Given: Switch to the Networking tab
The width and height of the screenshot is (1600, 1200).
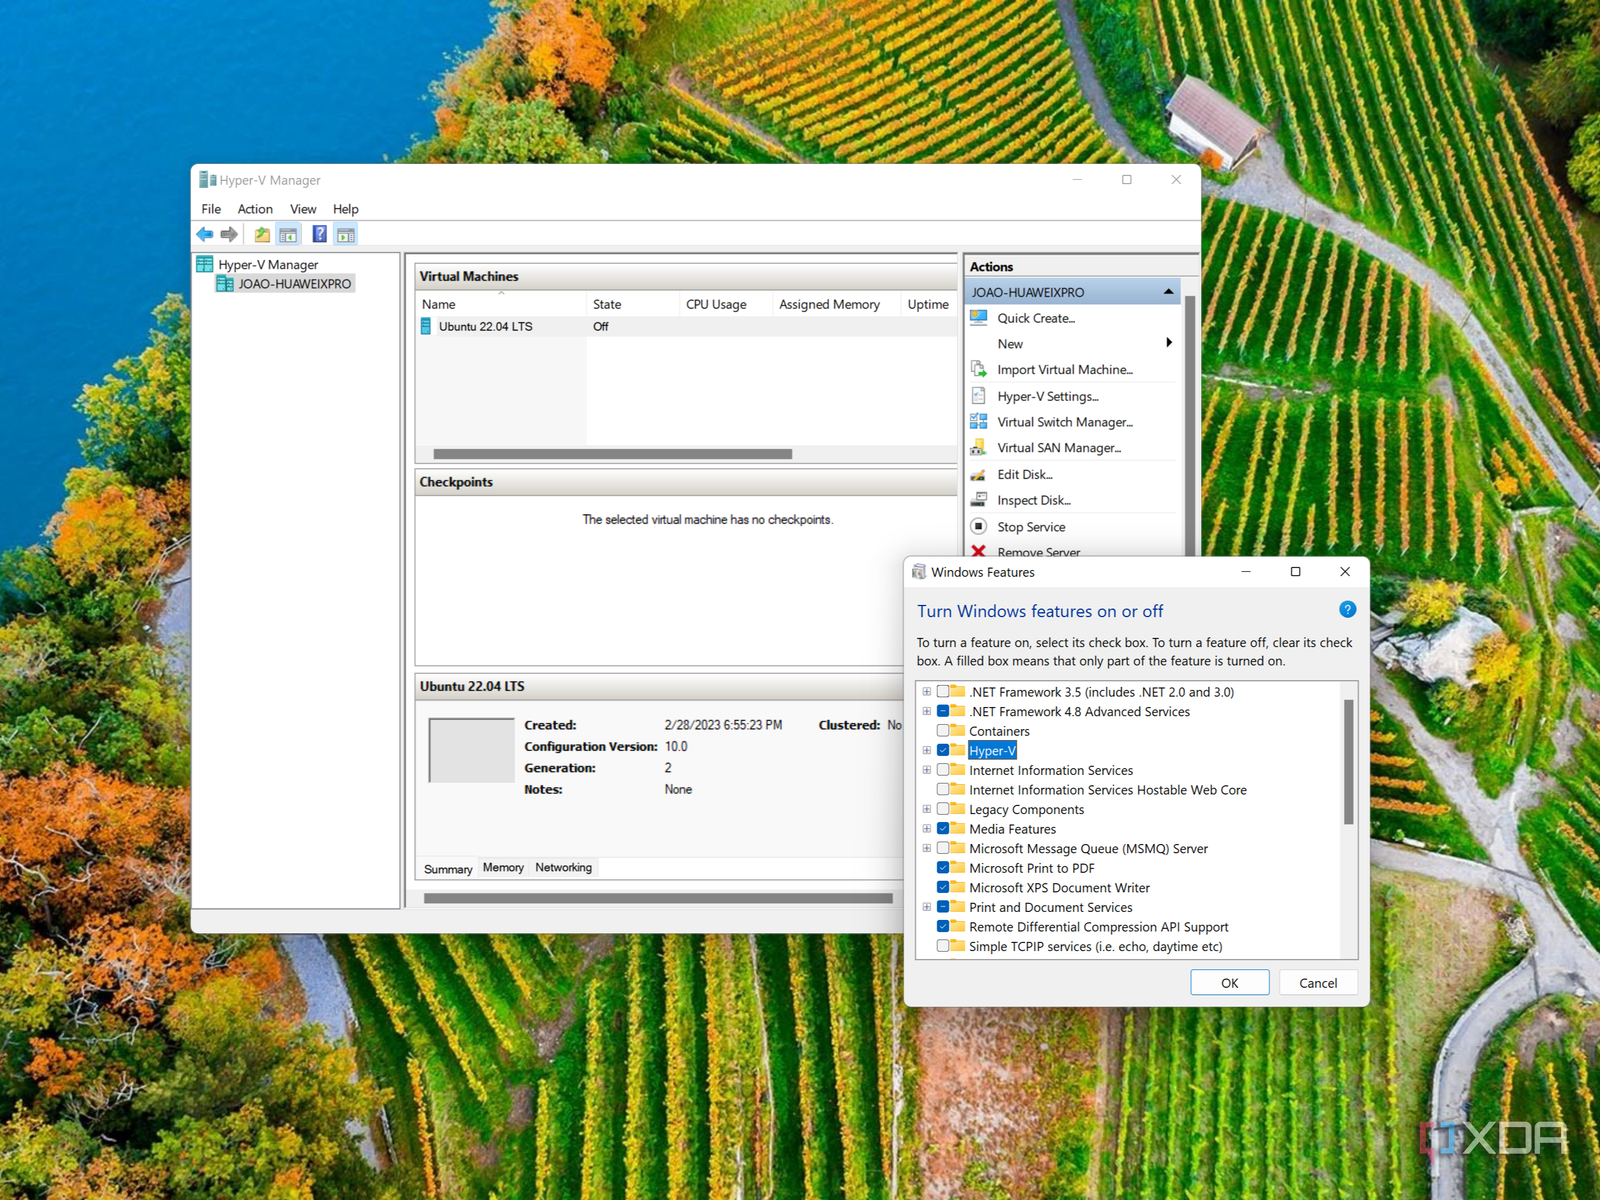Looking at the screenshot, I should click(x=563, y=868).
